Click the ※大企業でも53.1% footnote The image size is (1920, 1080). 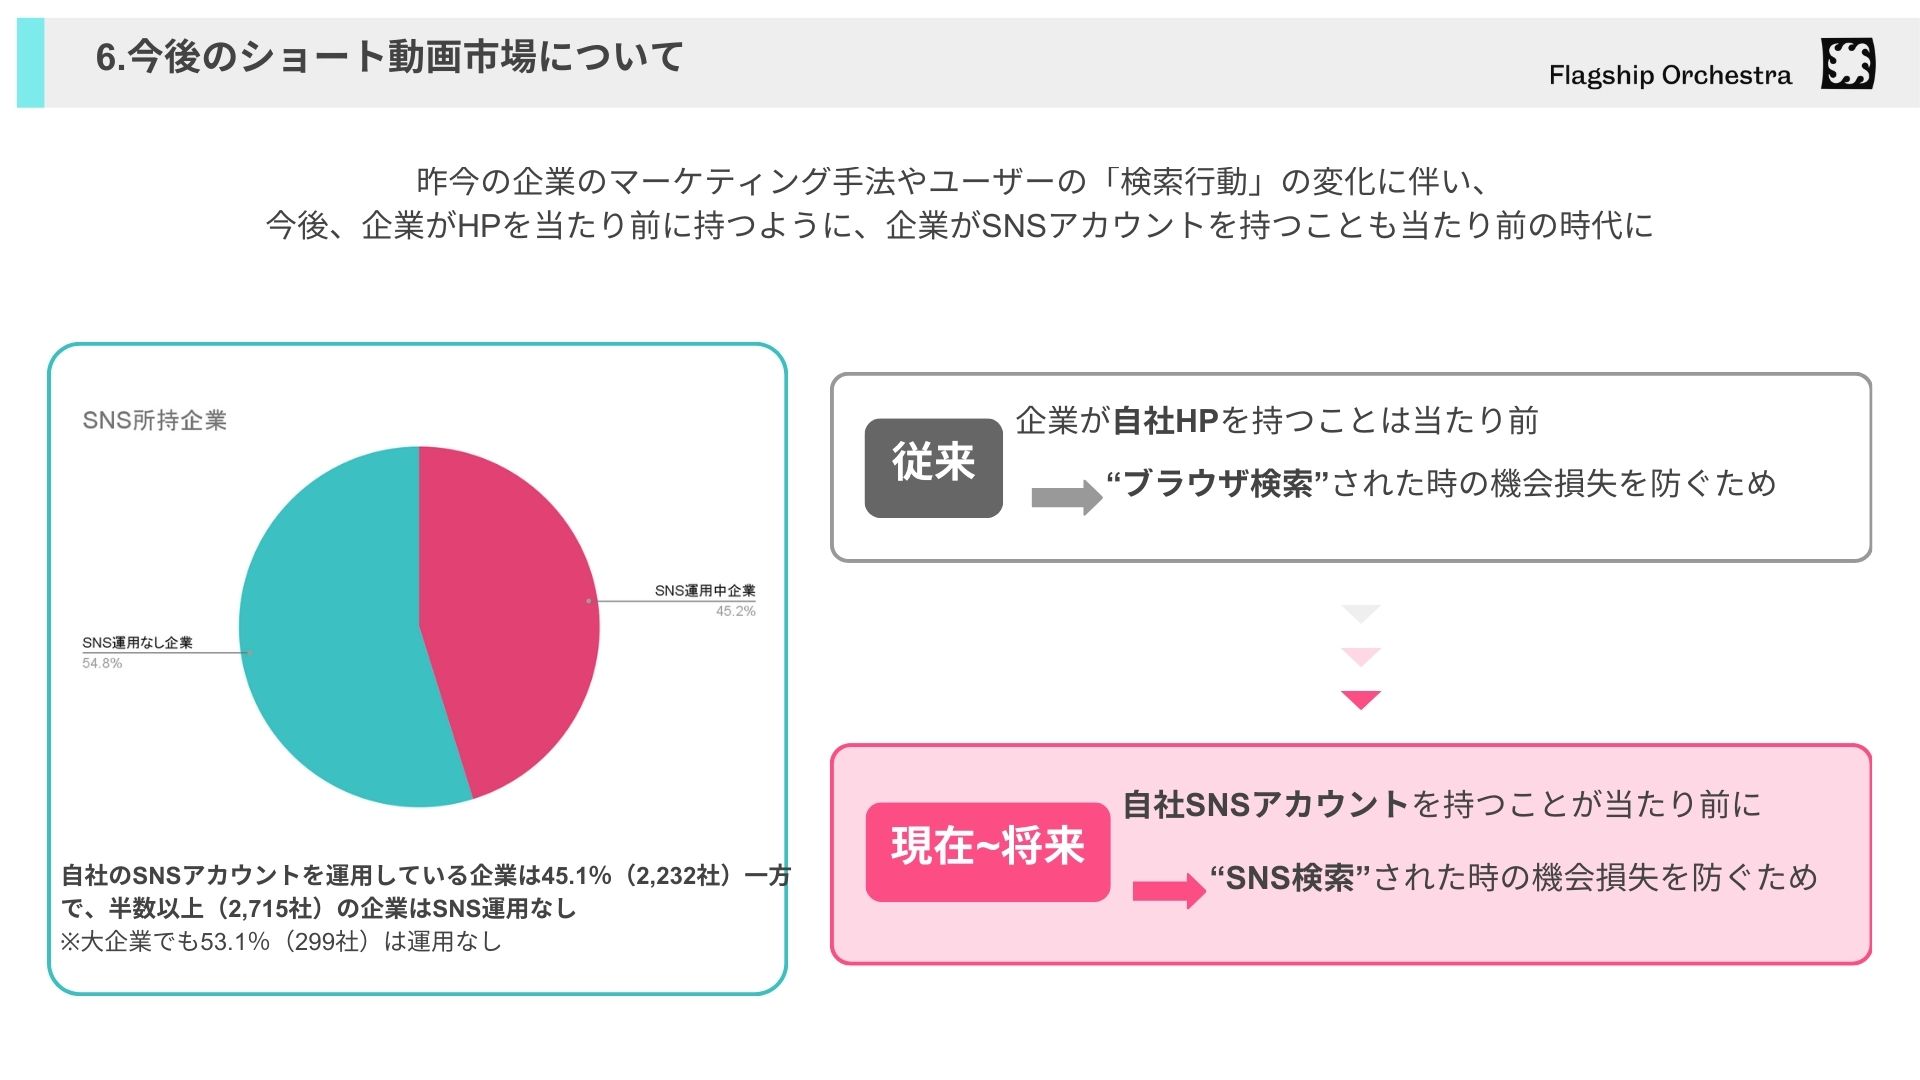(281, 941)
